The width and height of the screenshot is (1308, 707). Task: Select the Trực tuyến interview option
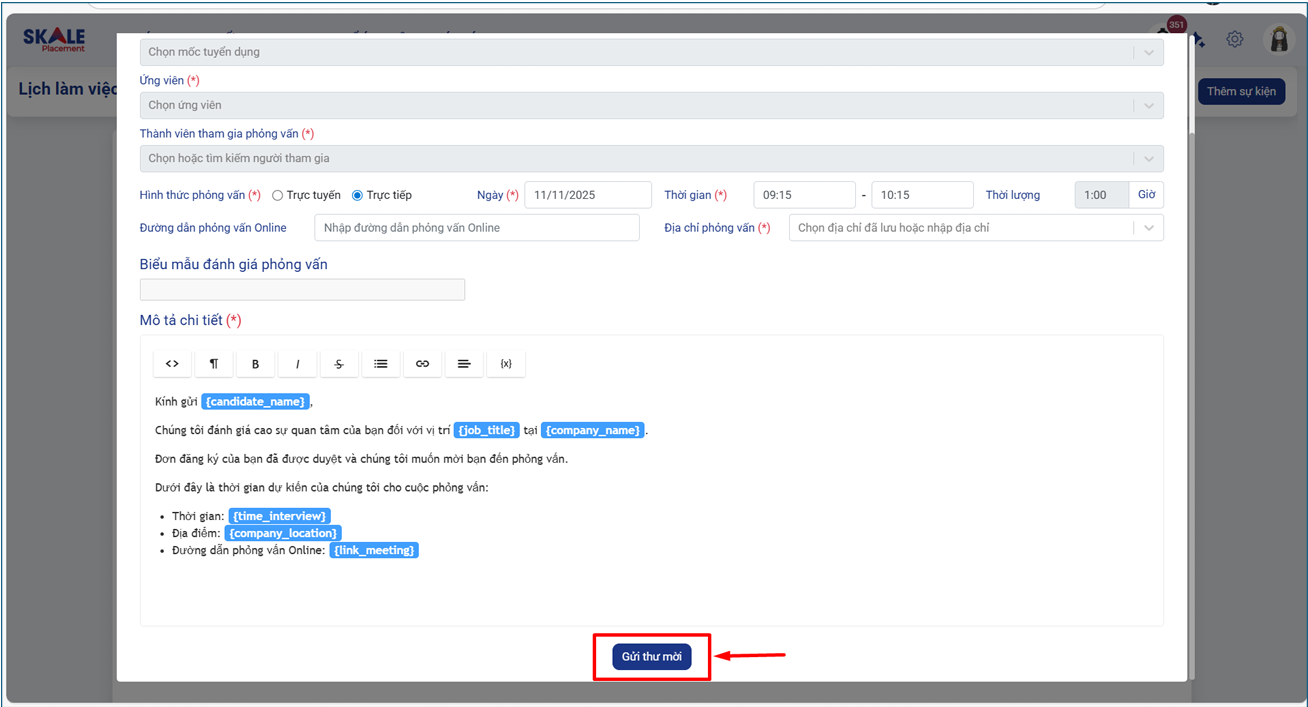click(278, 196)
